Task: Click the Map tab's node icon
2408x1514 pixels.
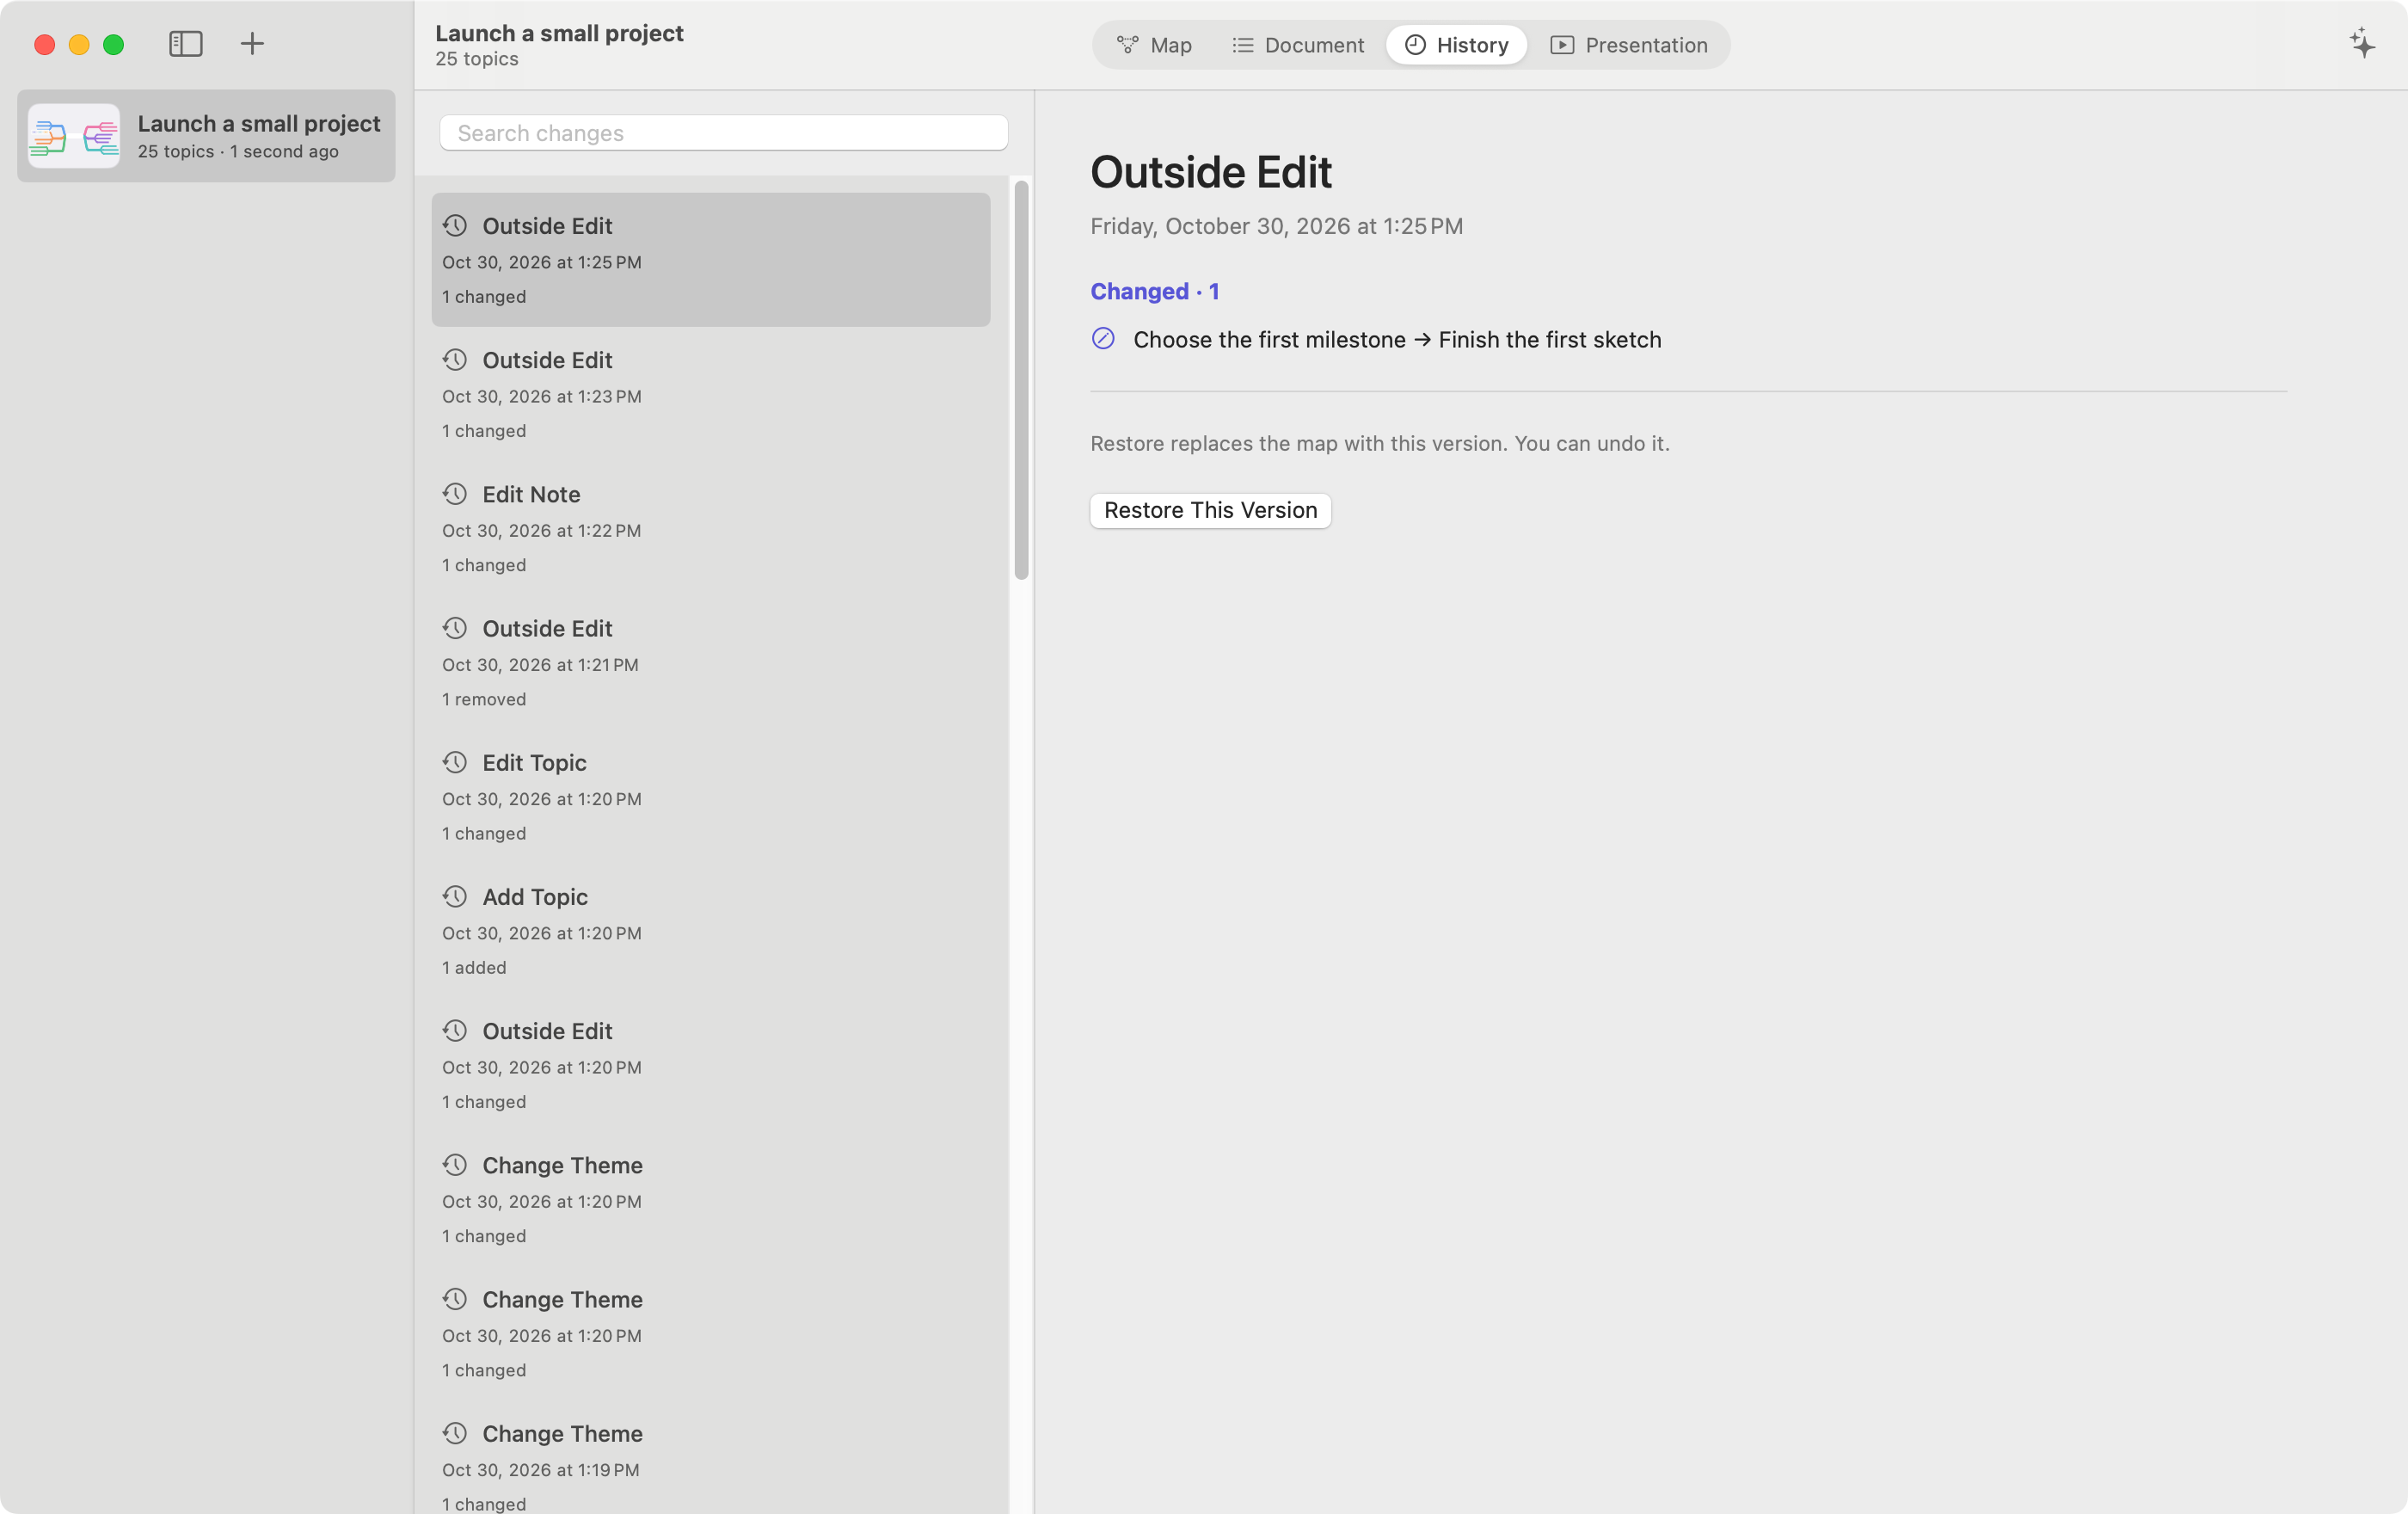Action: (x=1127, y=45)
